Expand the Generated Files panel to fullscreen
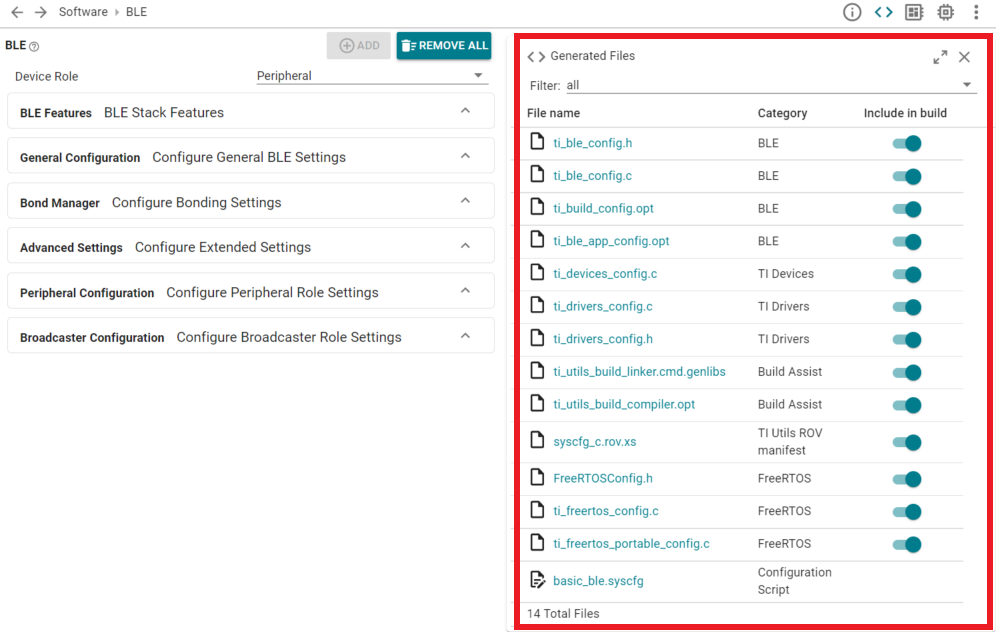Screen dimensions: 996x632 click(940, 57)
